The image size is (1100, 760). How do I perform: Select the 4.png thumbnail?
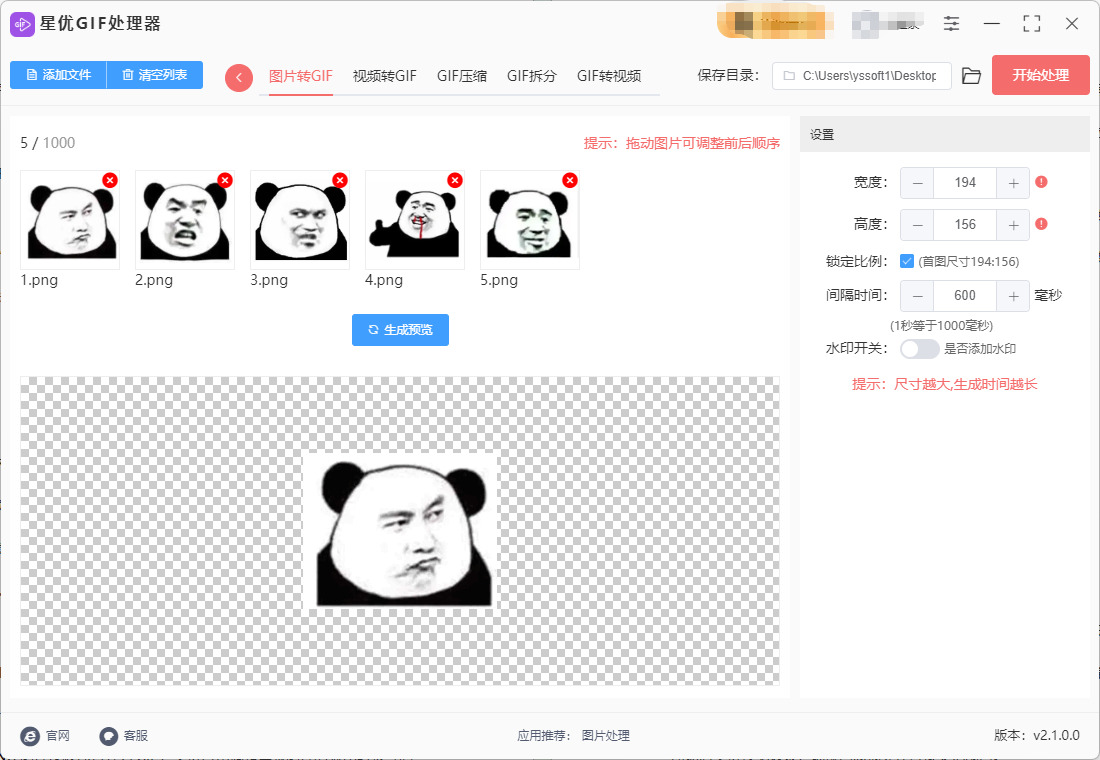pyautogui.click(x=415, y=220)
